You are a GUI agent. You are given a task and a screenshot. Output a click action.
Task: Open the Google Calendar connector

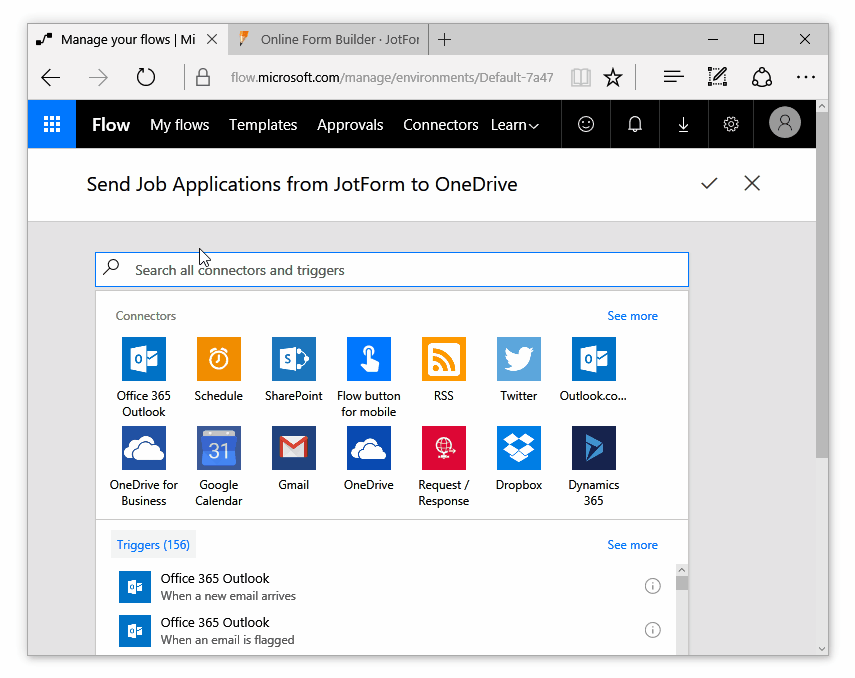click(x=218, y=448)
